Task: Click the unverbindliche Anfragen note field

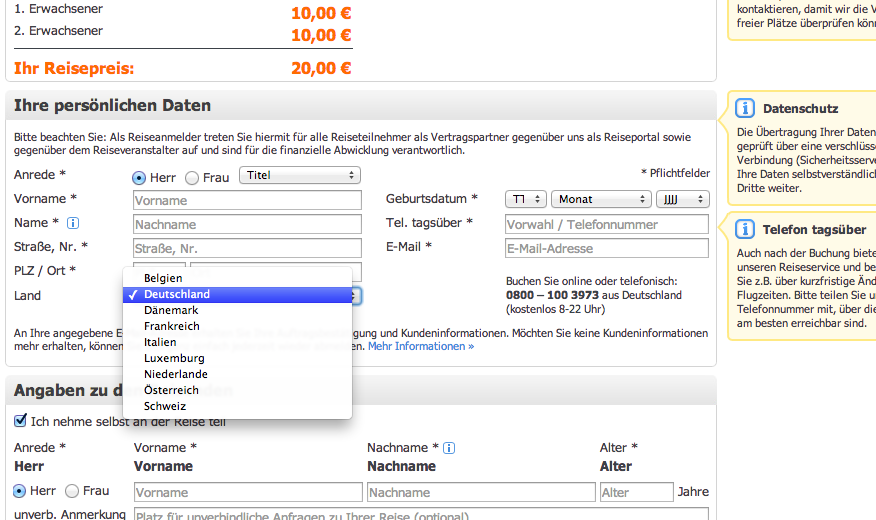Action: (x=421, y=514)
